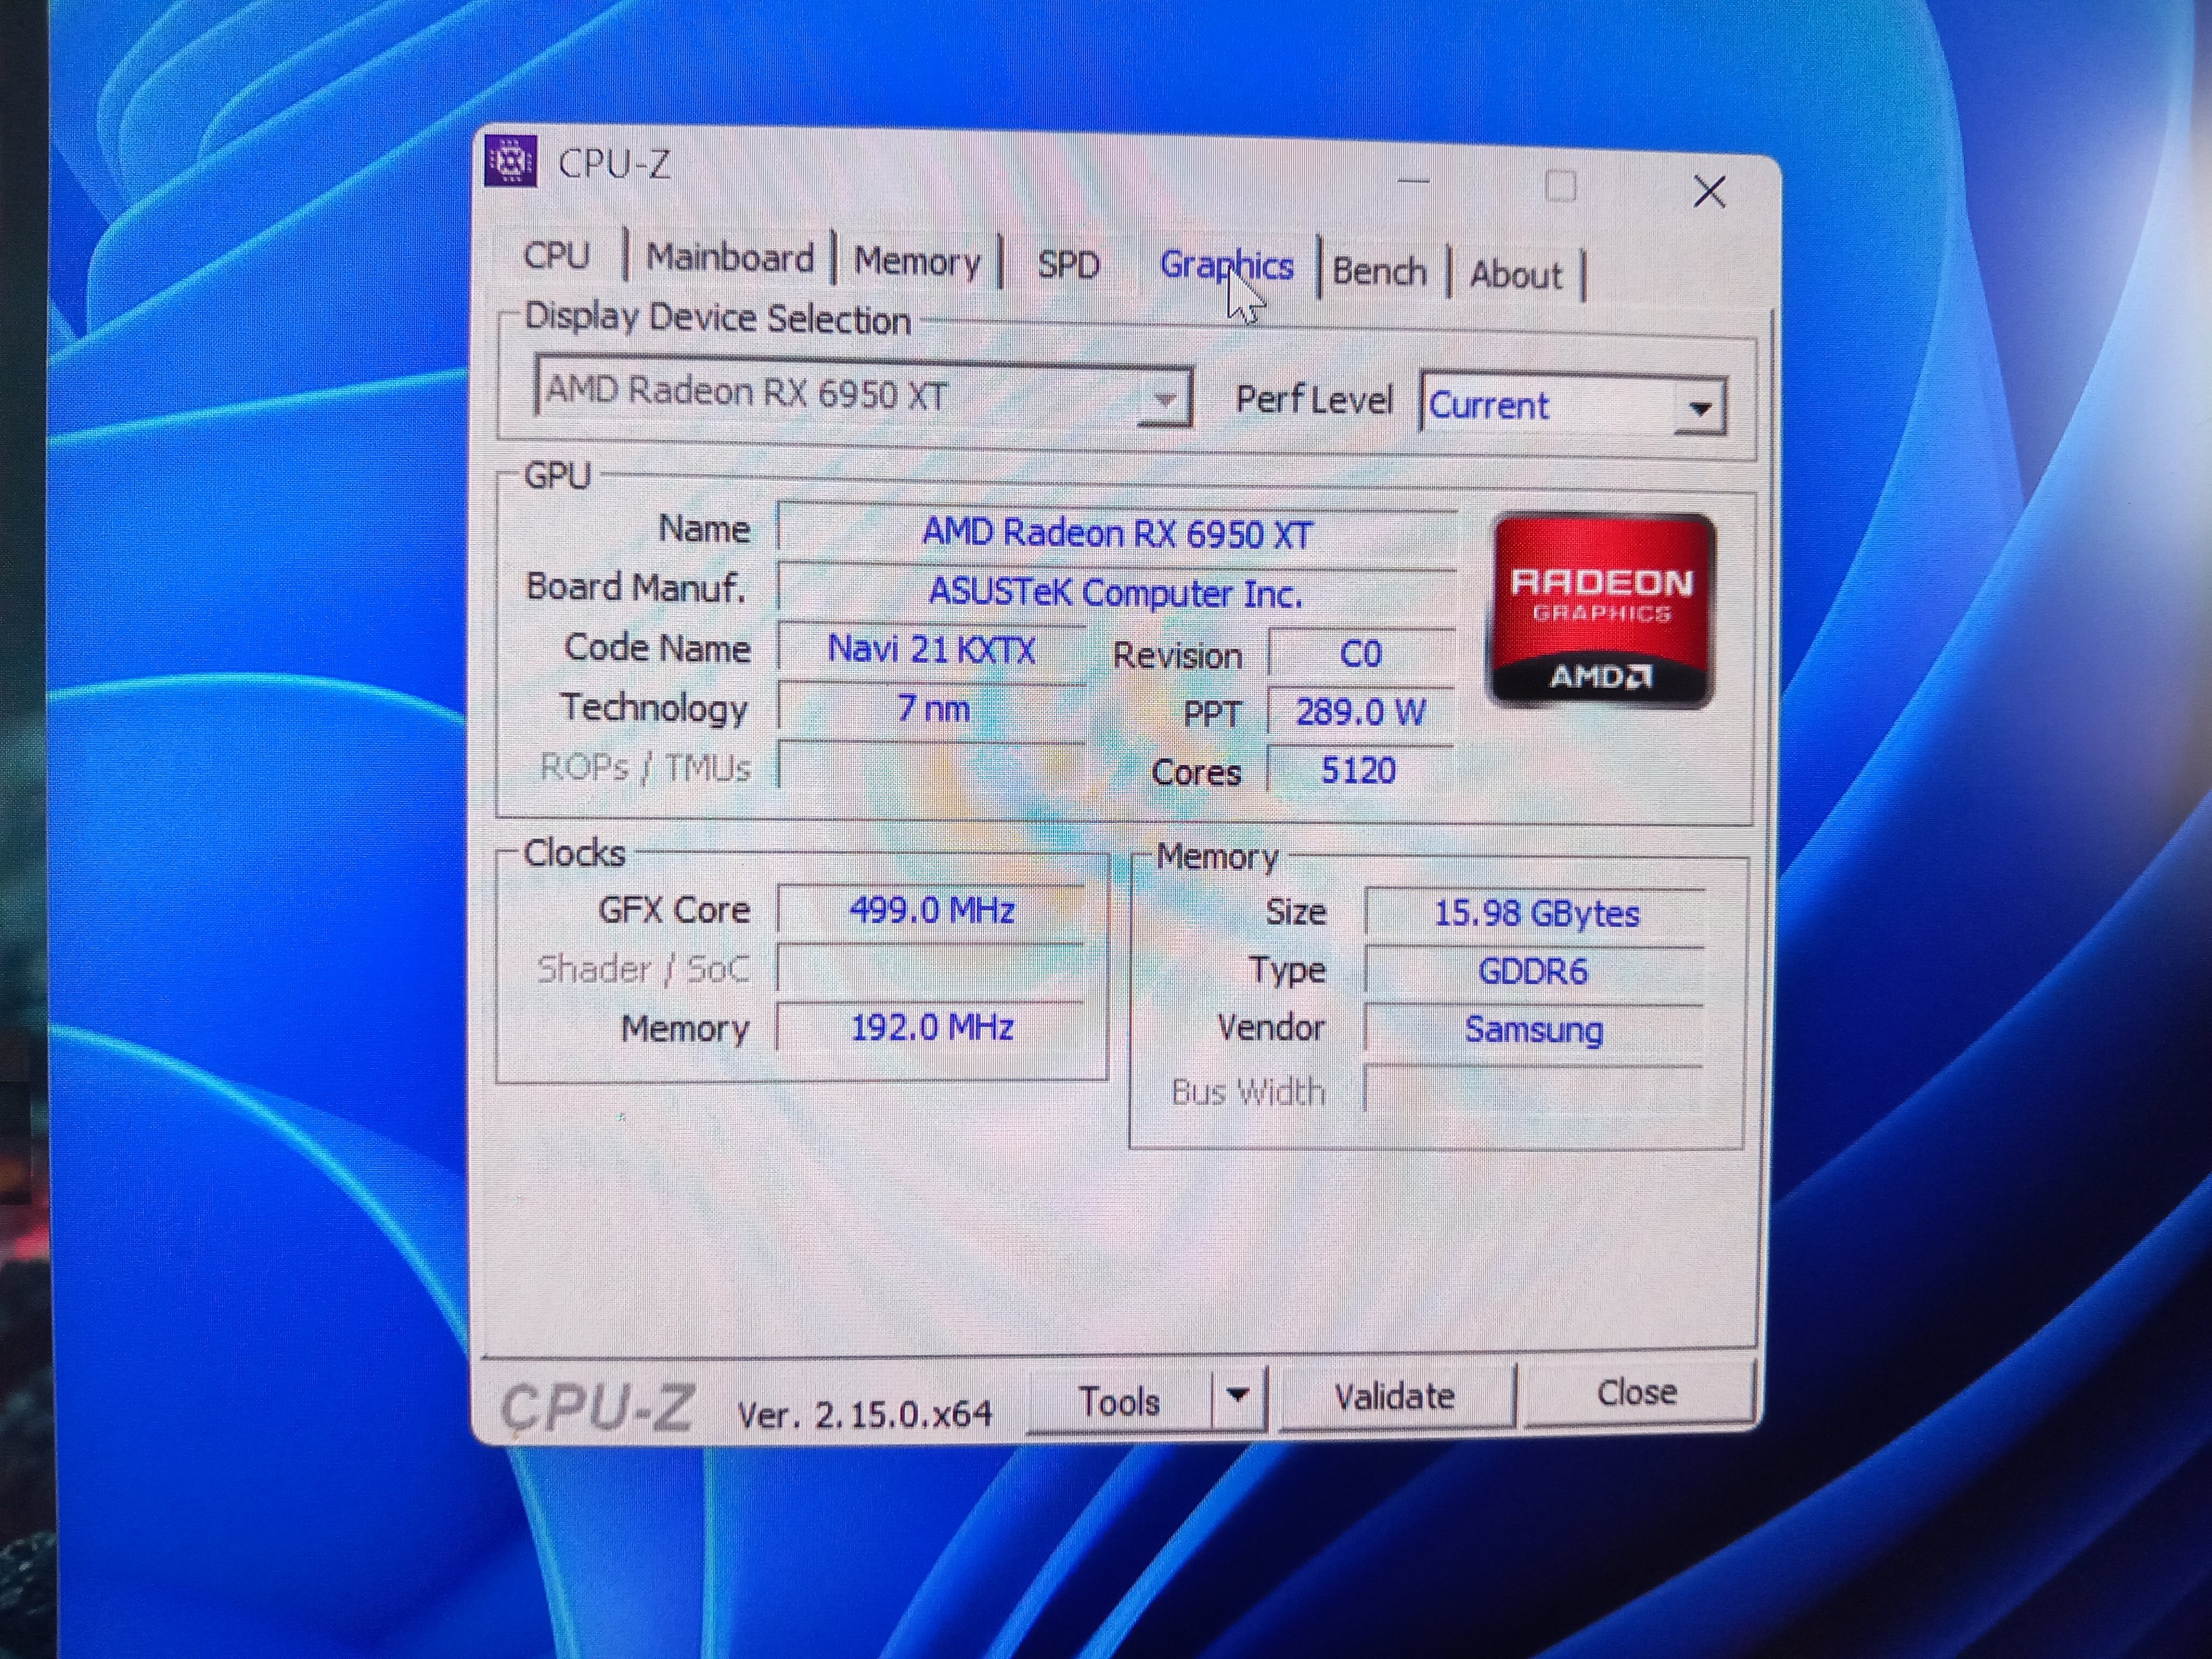
Task: Click the CPU-Z logo at bottom left
Action: tap(596, 1408)
